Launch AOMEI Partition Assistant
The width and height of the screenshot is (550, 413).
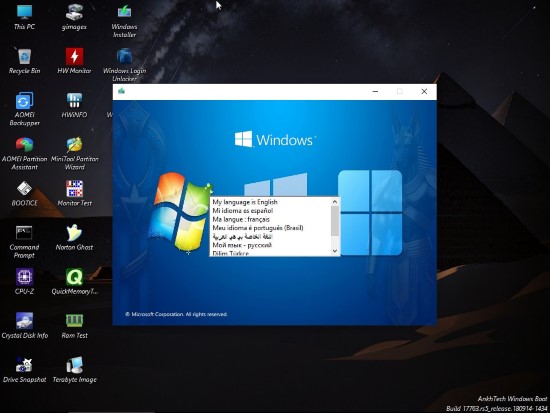pos(24,153)
